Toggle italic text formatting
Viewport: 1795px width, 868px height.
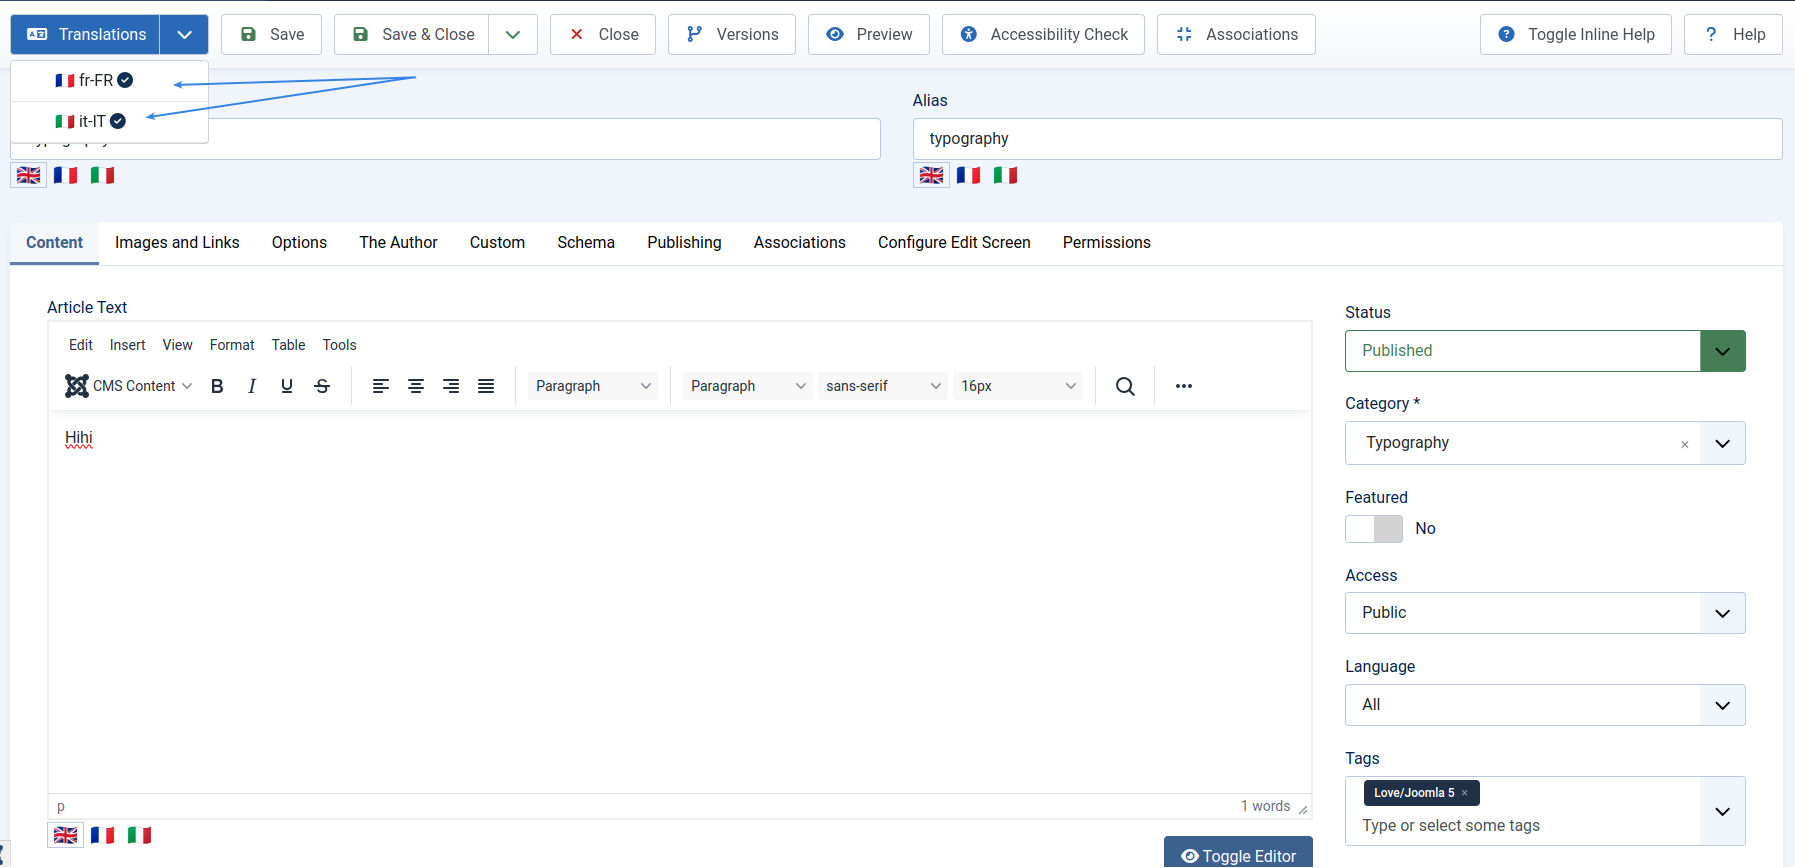tap(252, 386)
